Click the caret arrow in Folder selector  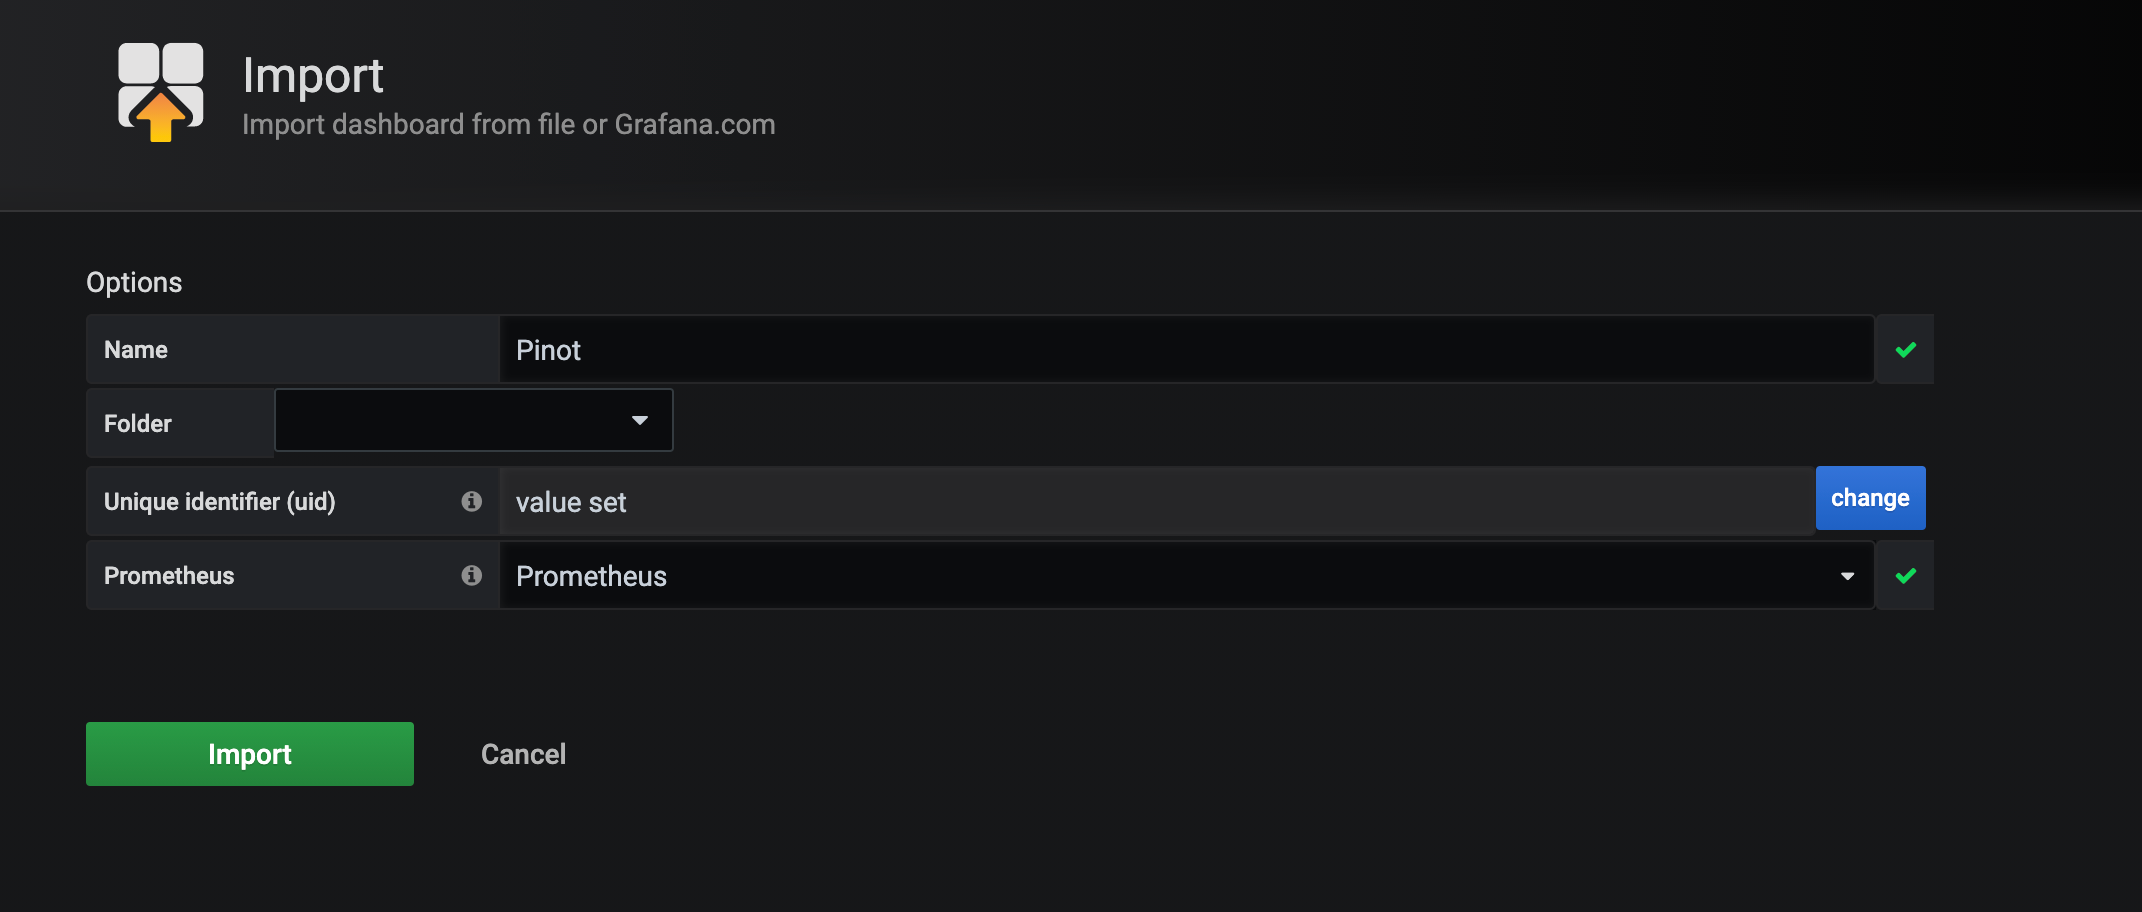640,421
